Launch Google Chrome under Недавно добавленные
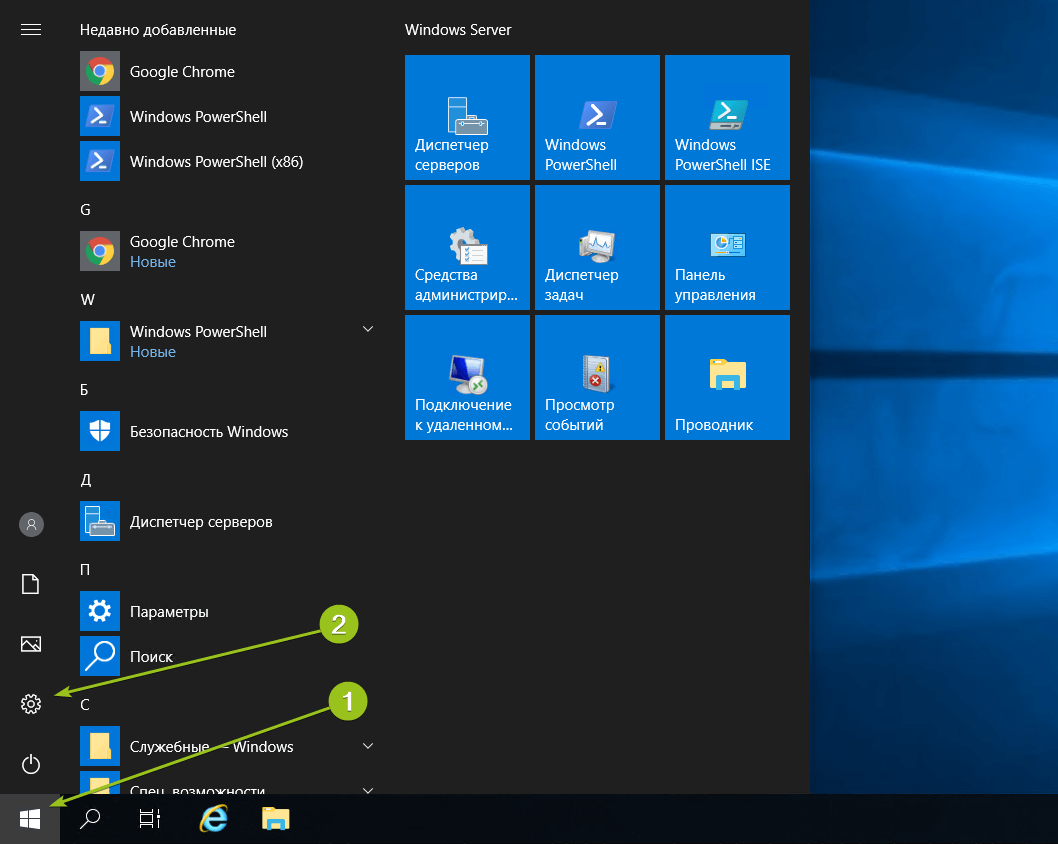The image size is (1058, 844). (x=229, y=72)
